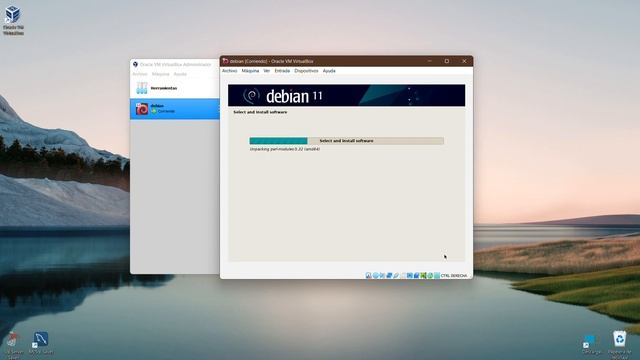Select the debian virtual machine entry
Viewport: 640px width, 360px height.
pos(175,109)
